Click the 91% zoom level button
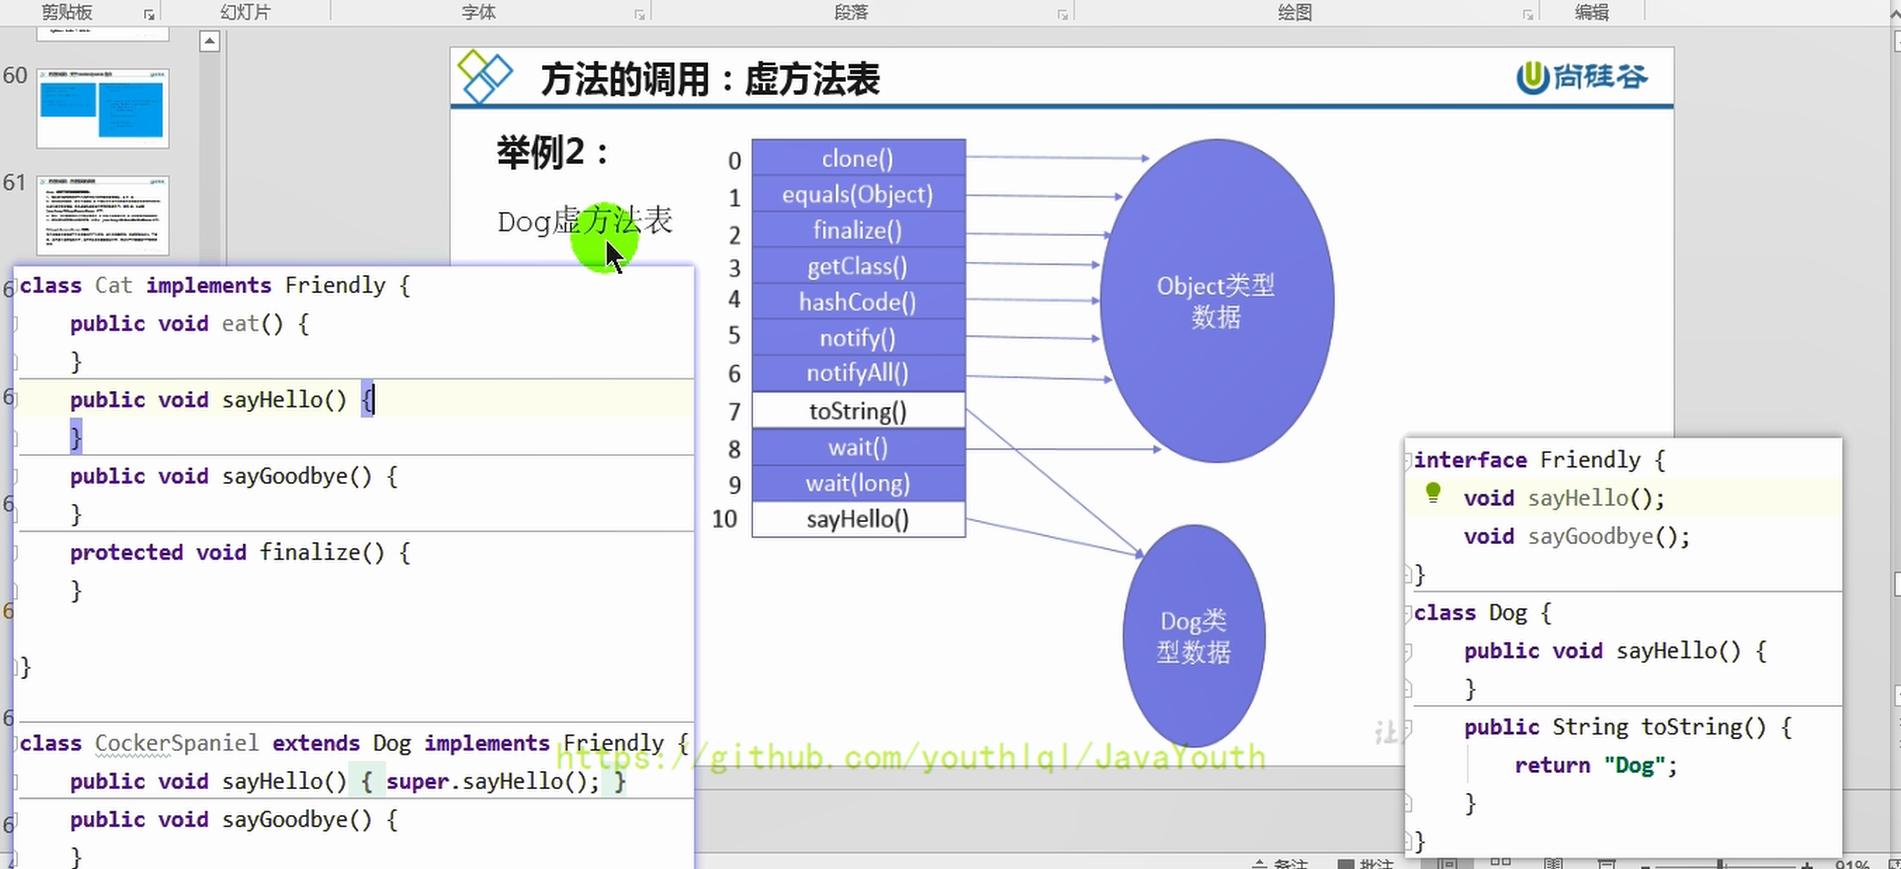Image resolution: width=1901 pixels, height=869 pixels. tap(1852, 865)
